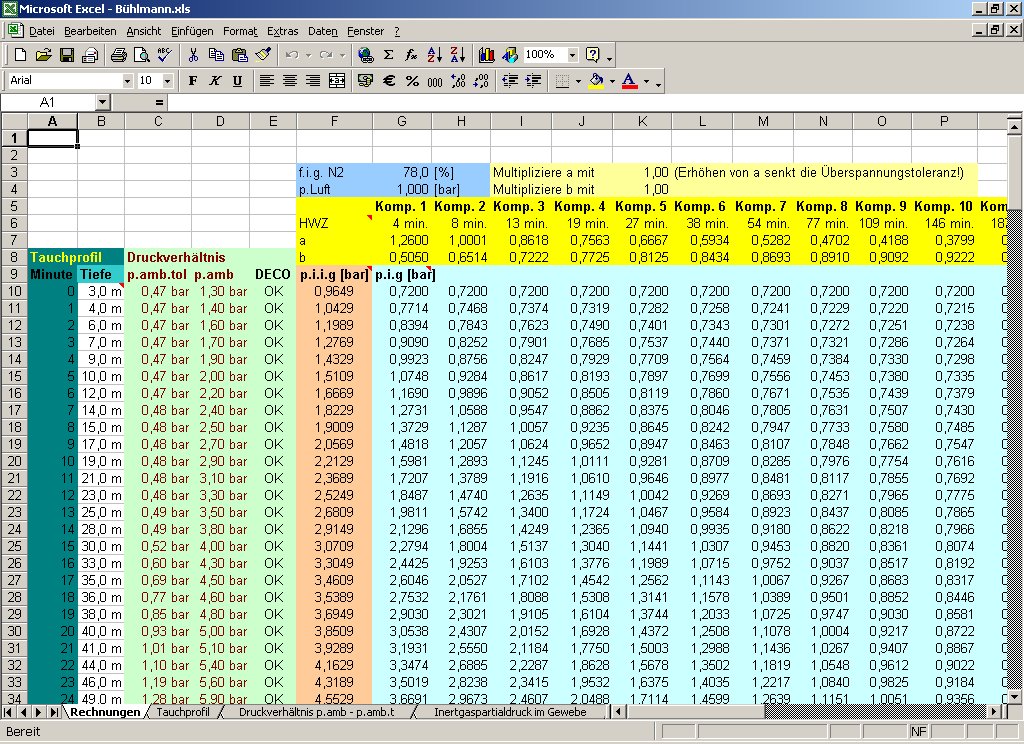This screenshot has height=744, width=1024.
Task: Click the horizontal scrollbar right arrow
Action: tap(995, 712)
